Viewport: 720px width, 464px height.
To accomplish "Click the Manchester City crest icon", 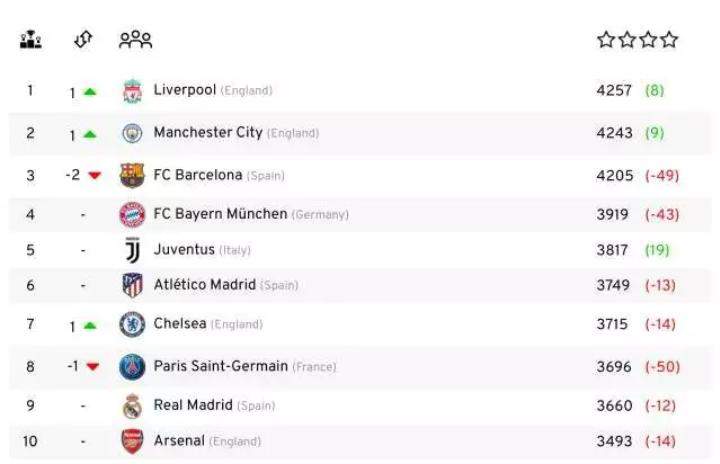I will [x=132, y=133].
